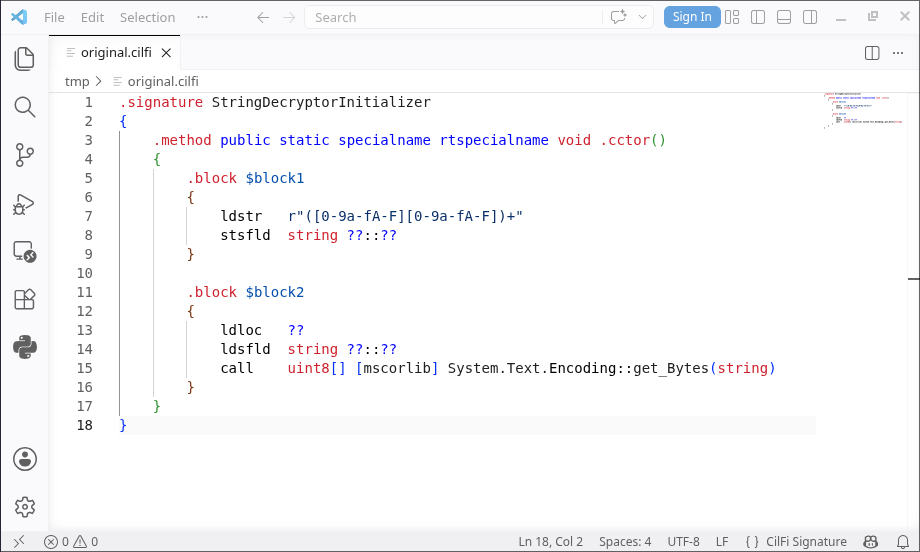The height and width of the screenshot is (552, 920).
Task: Open Customize Layout button
Action: click(x=732, y=17)
